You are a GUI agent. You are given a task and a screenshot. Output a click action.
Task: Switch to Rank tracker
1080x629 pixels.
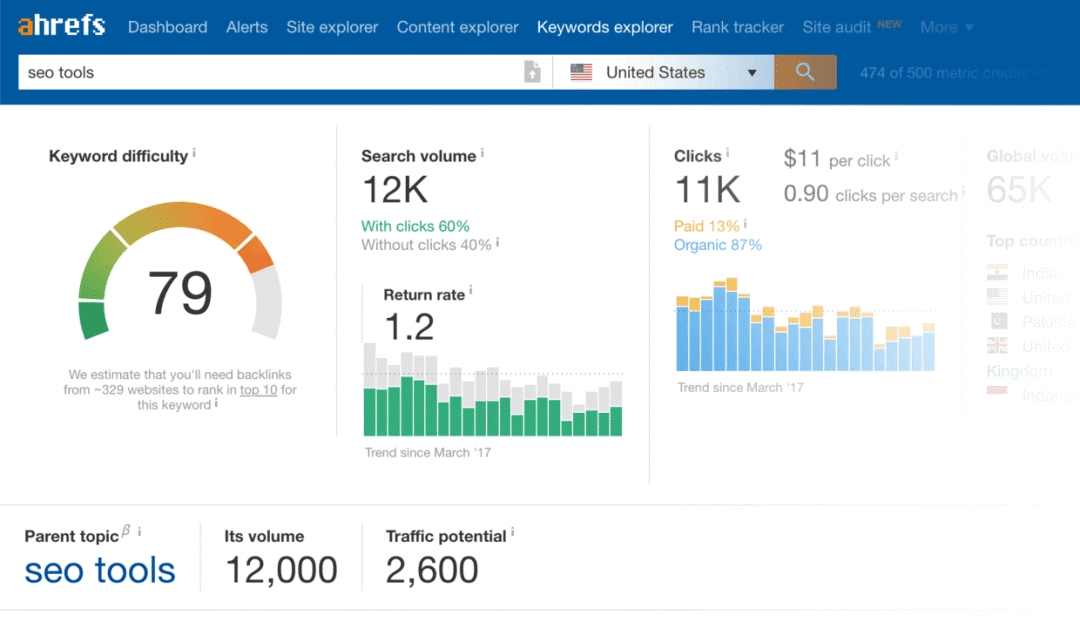point(737,27)
